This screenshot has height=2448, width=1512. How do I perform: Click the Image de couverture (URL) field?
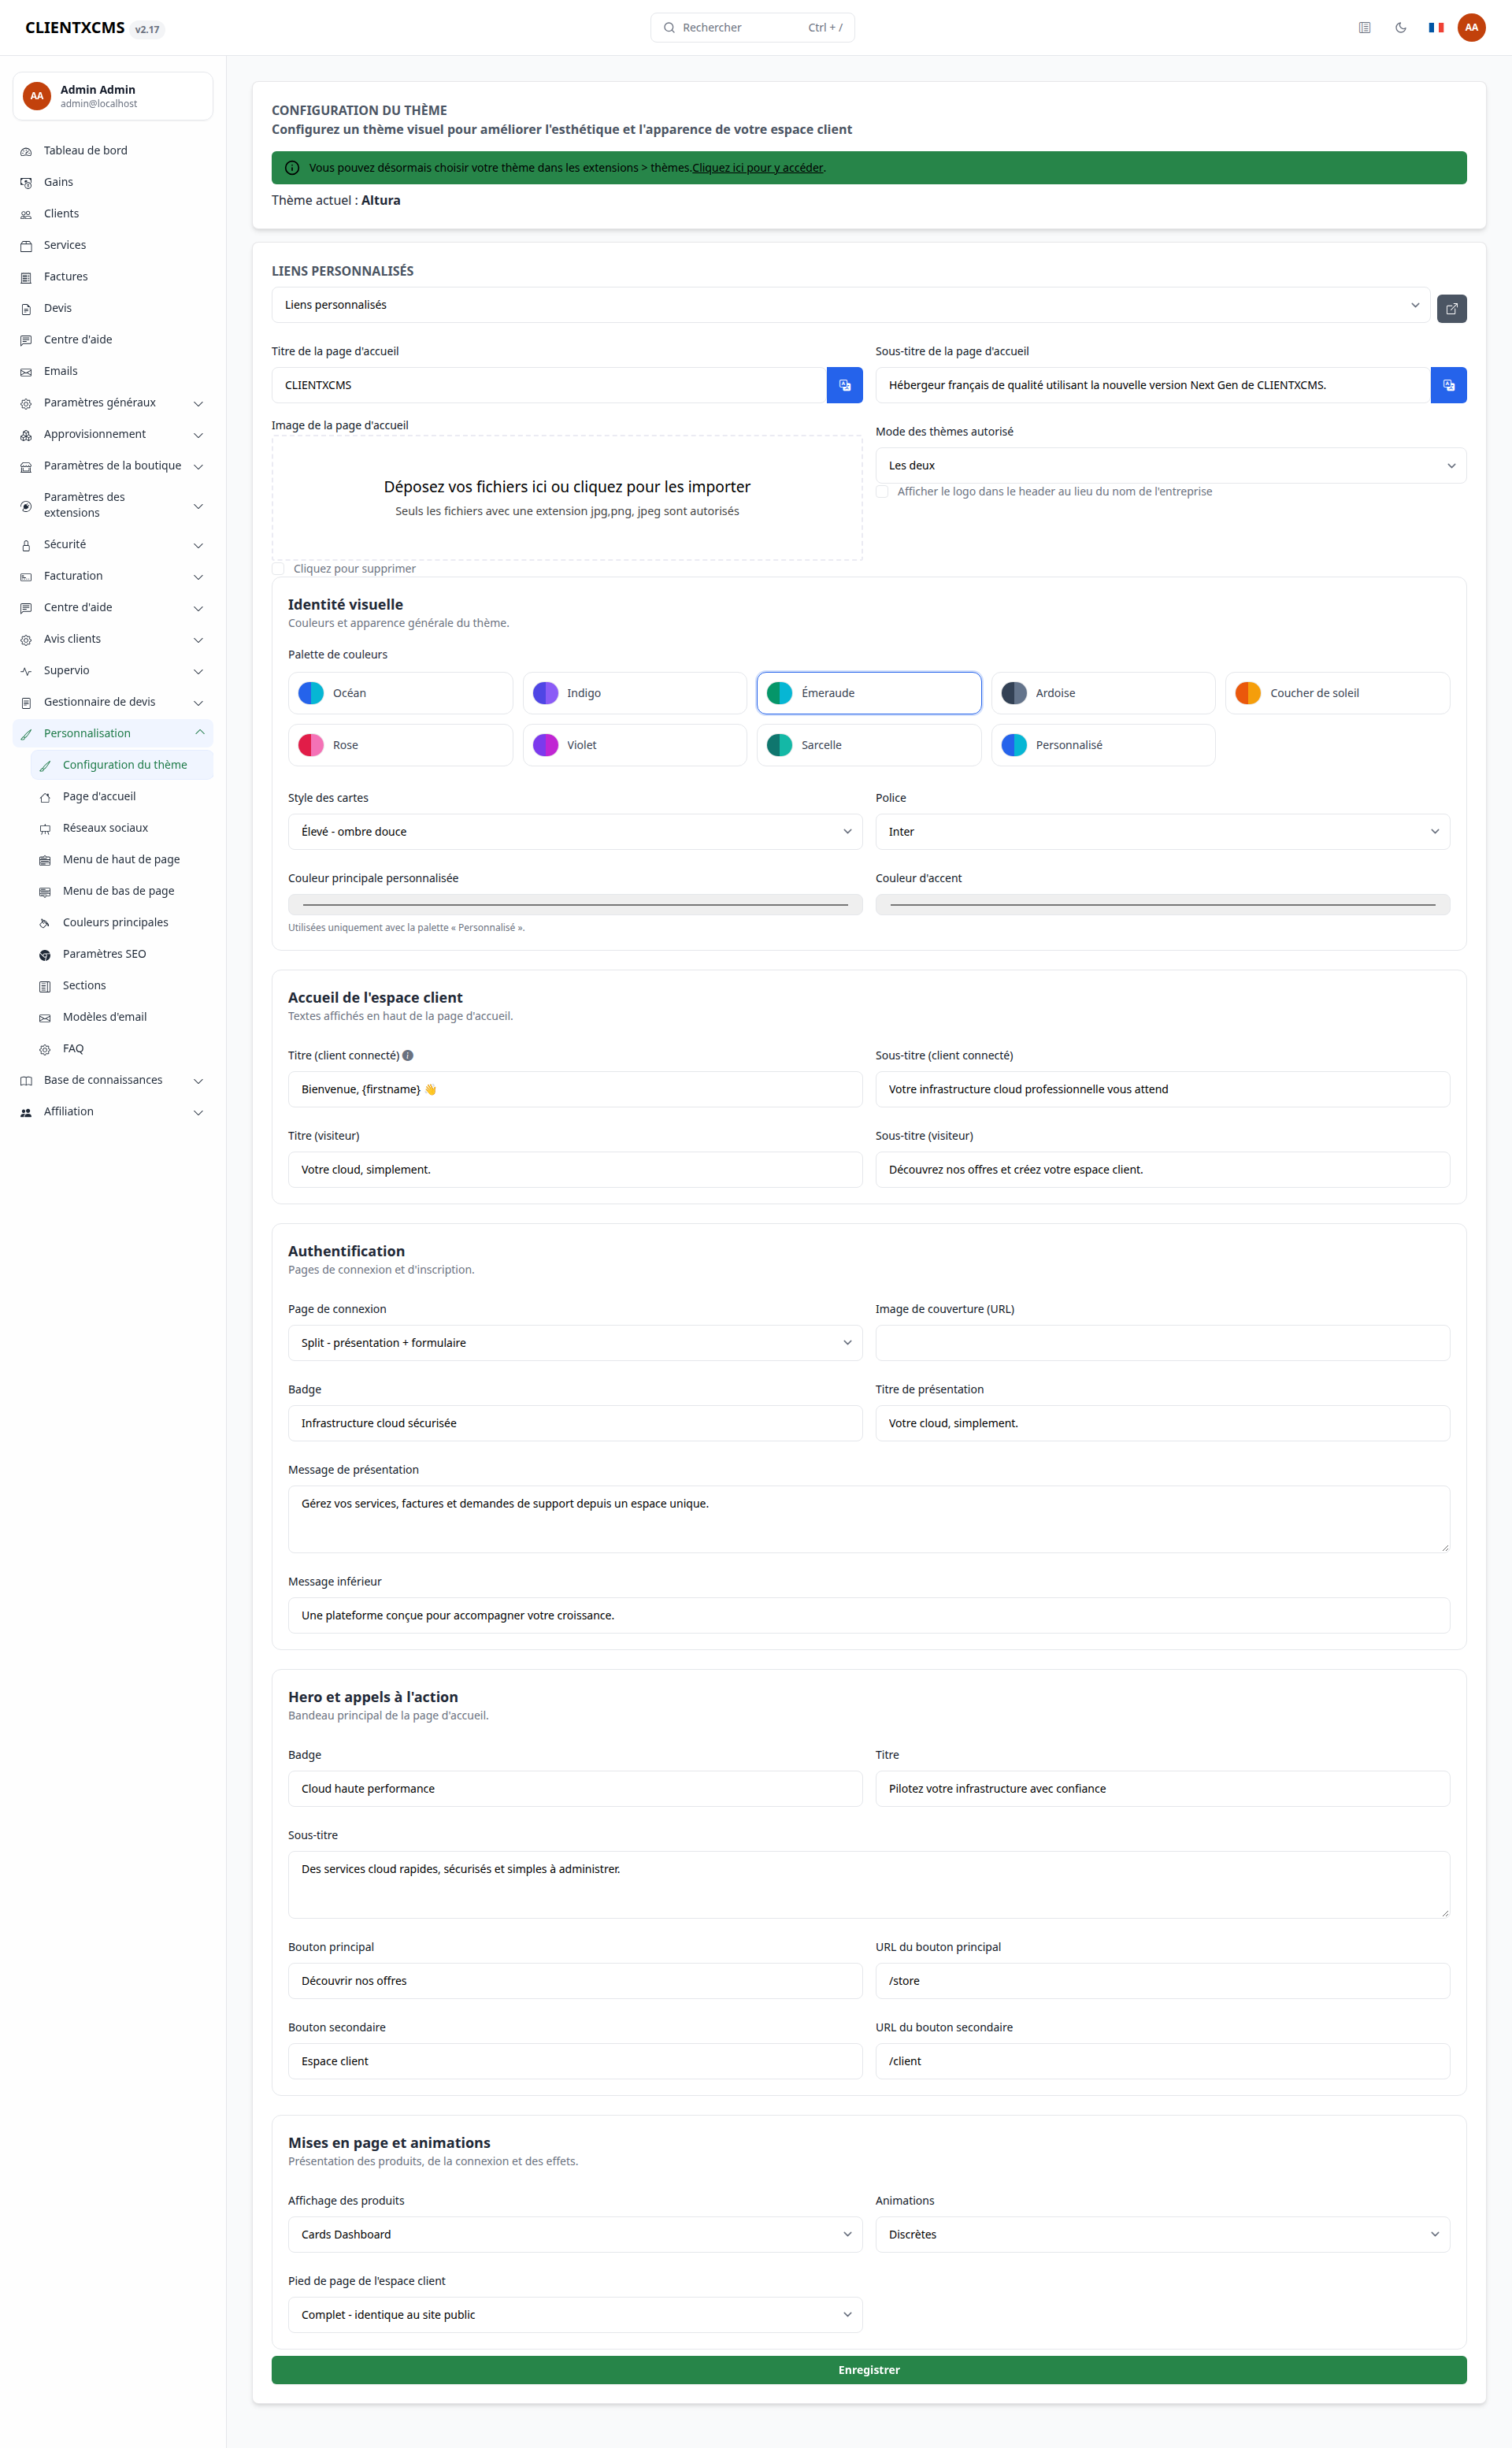coord(1162,1343)
